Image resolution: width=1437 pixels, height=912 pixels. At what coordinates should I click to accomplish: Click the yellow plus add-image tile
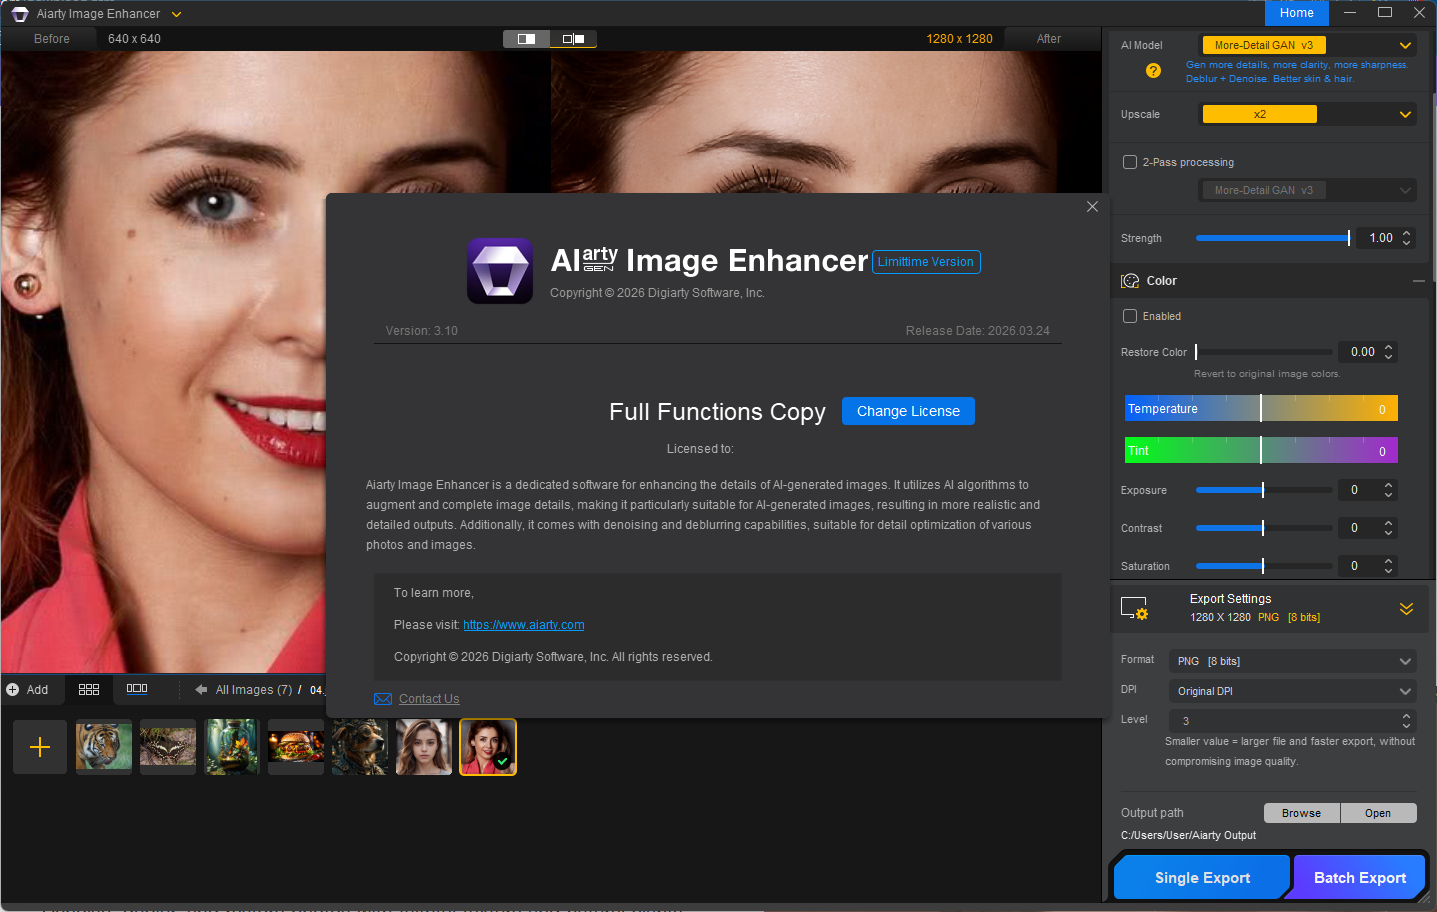click(40, 747)
